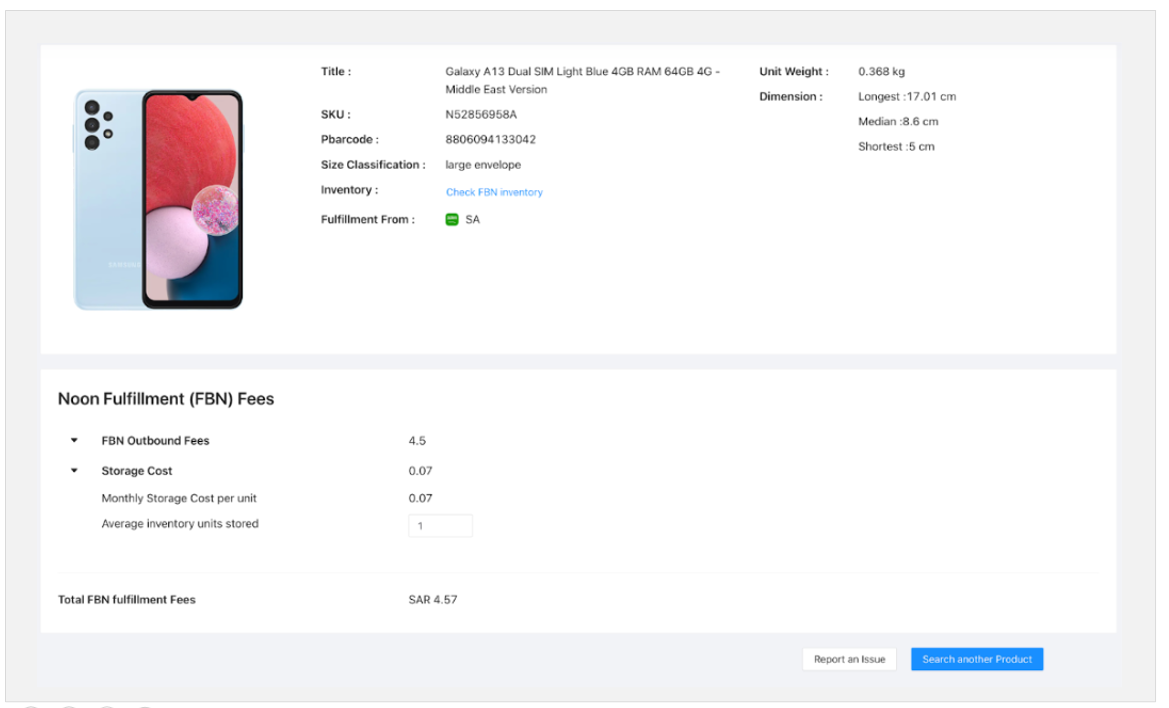The width and height of the screenshot is (1169, 708).
Task: Open the Check FBN inventory link
Action: 494,192
